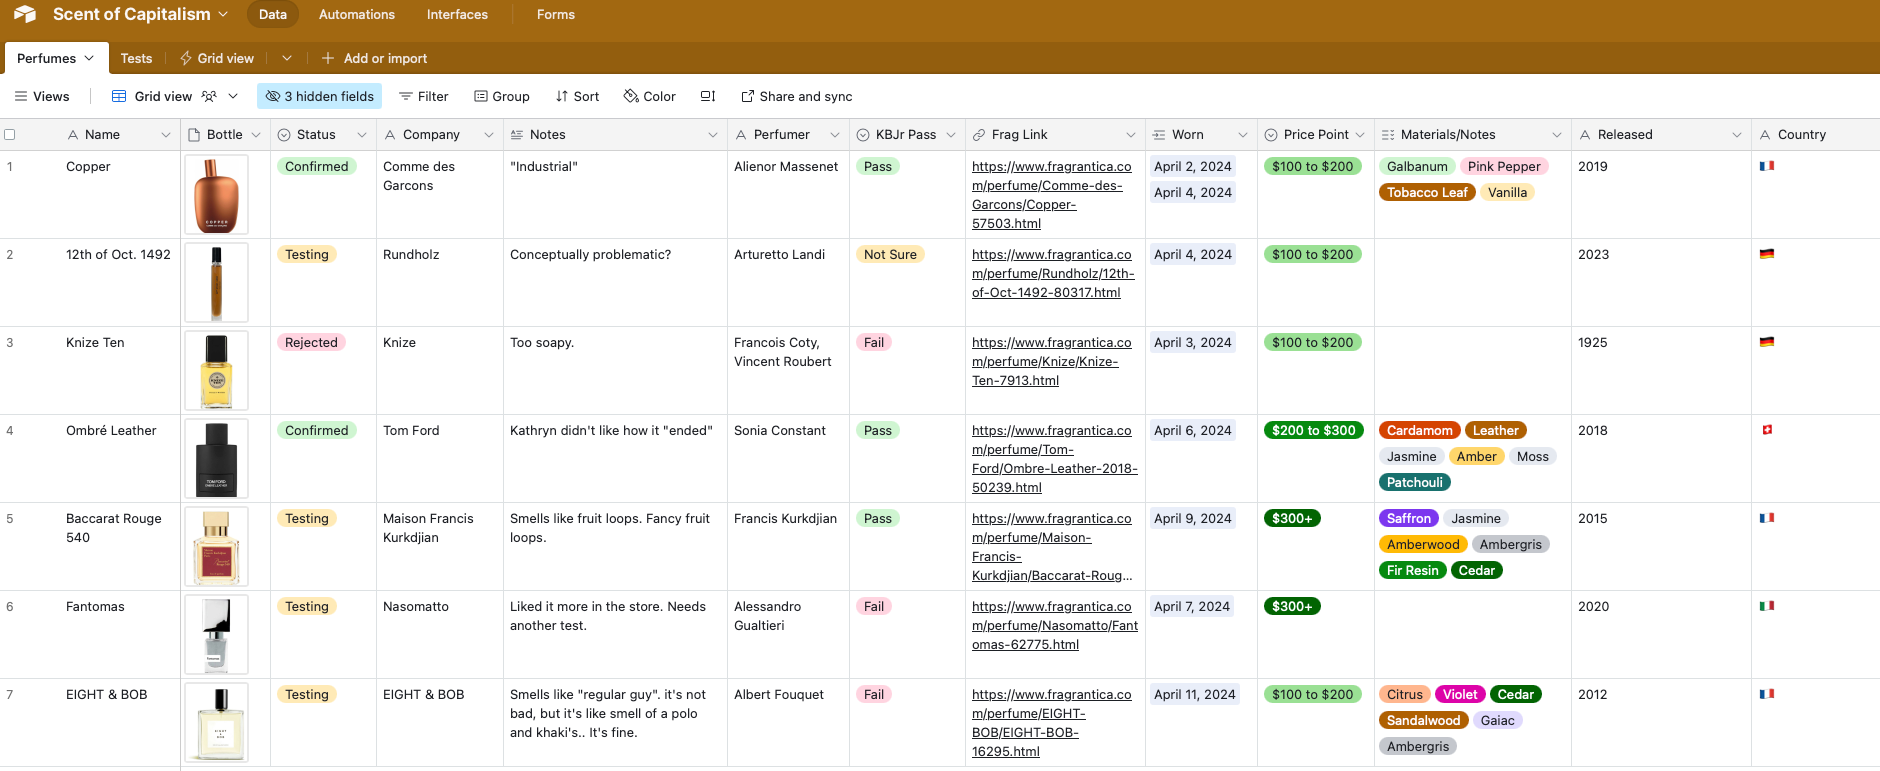Image resolution: width=1880 pixels, height=771 pixels.
Task: Click the Company field type icon
Action: (x=390, y=134)
